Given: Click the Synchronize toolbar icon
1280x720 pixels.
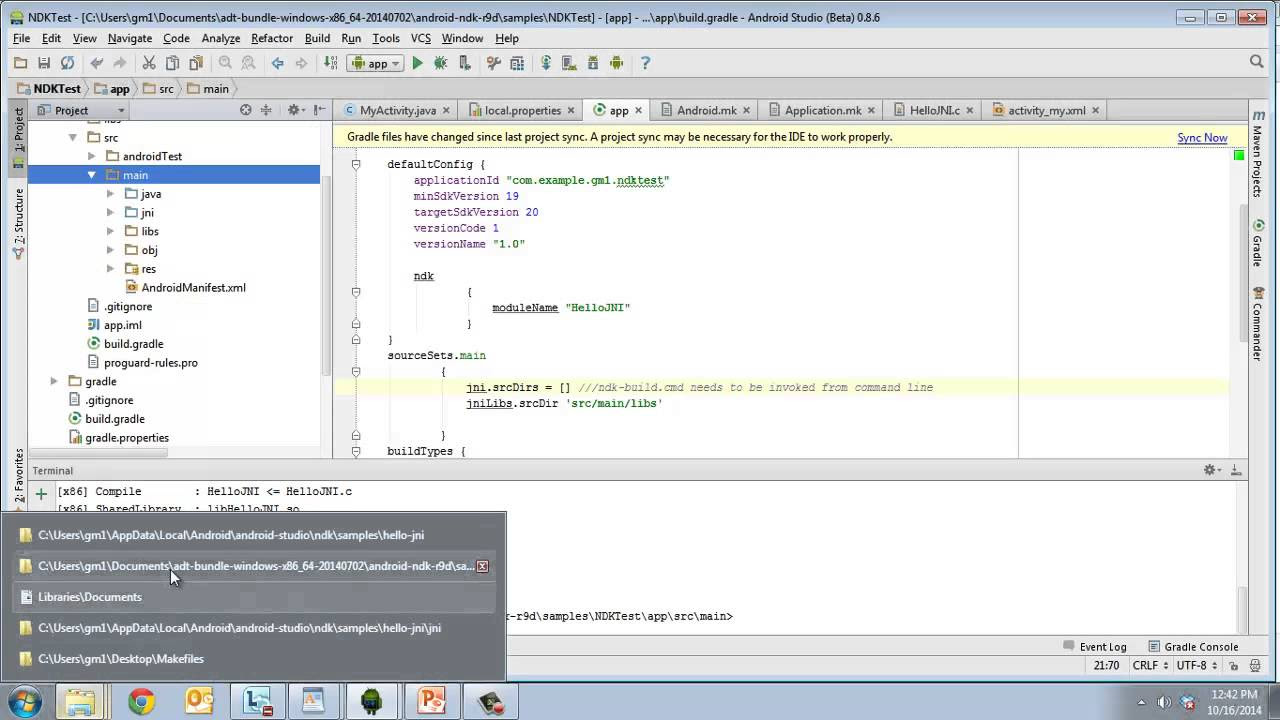Looking at the screenshot, I should [67, 63].
